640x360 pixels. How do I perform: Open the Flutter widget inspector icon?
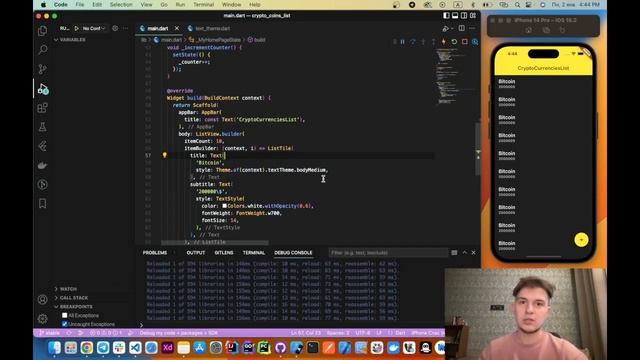(x=475, y=42)
